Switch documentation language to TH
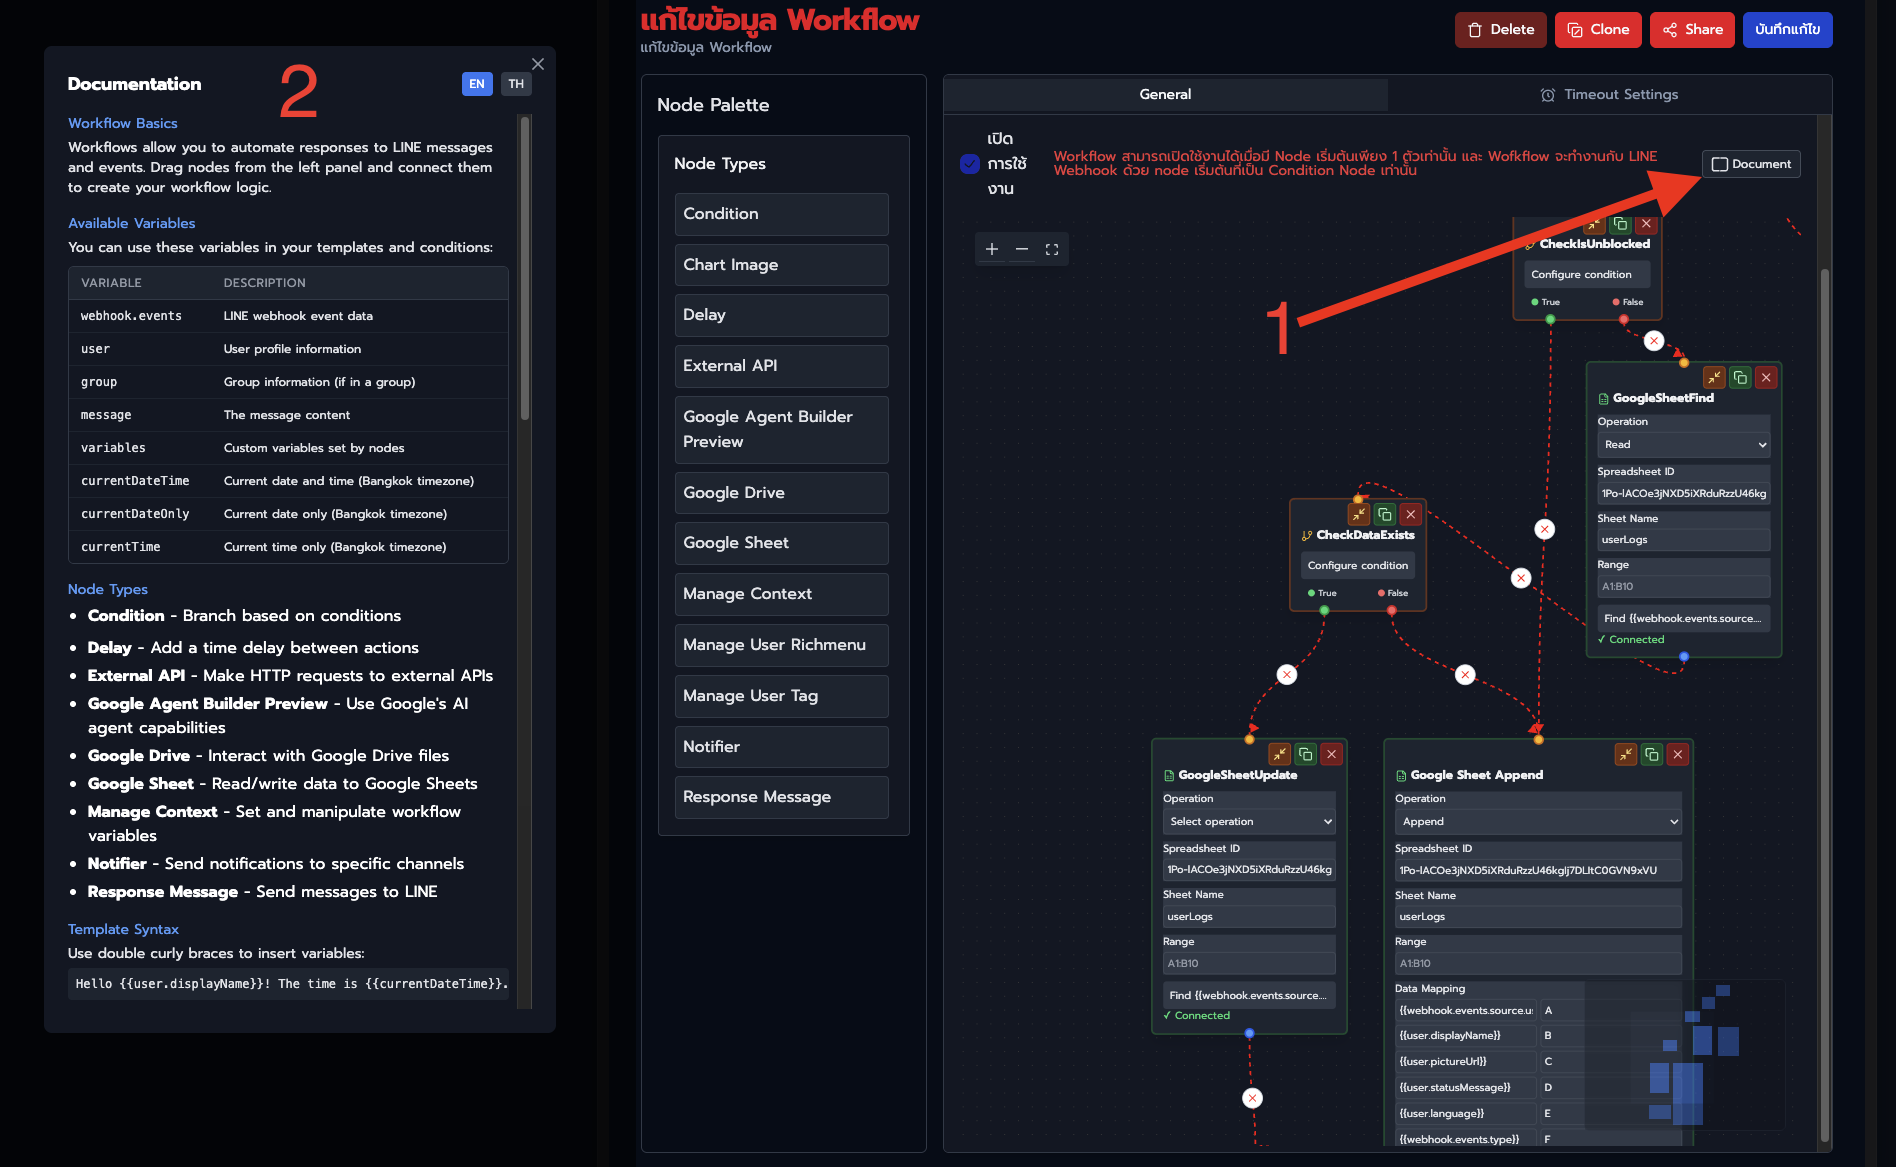 (516, 84)
